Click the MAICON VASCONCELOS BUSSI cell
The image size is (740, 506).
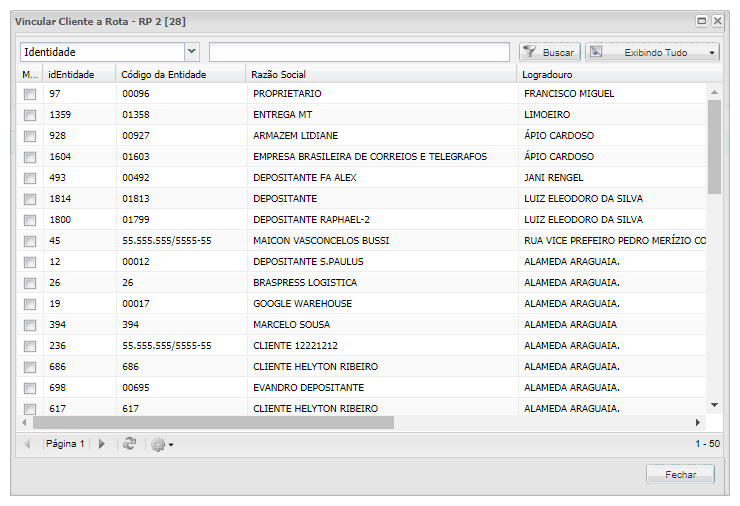click(382, 241)
